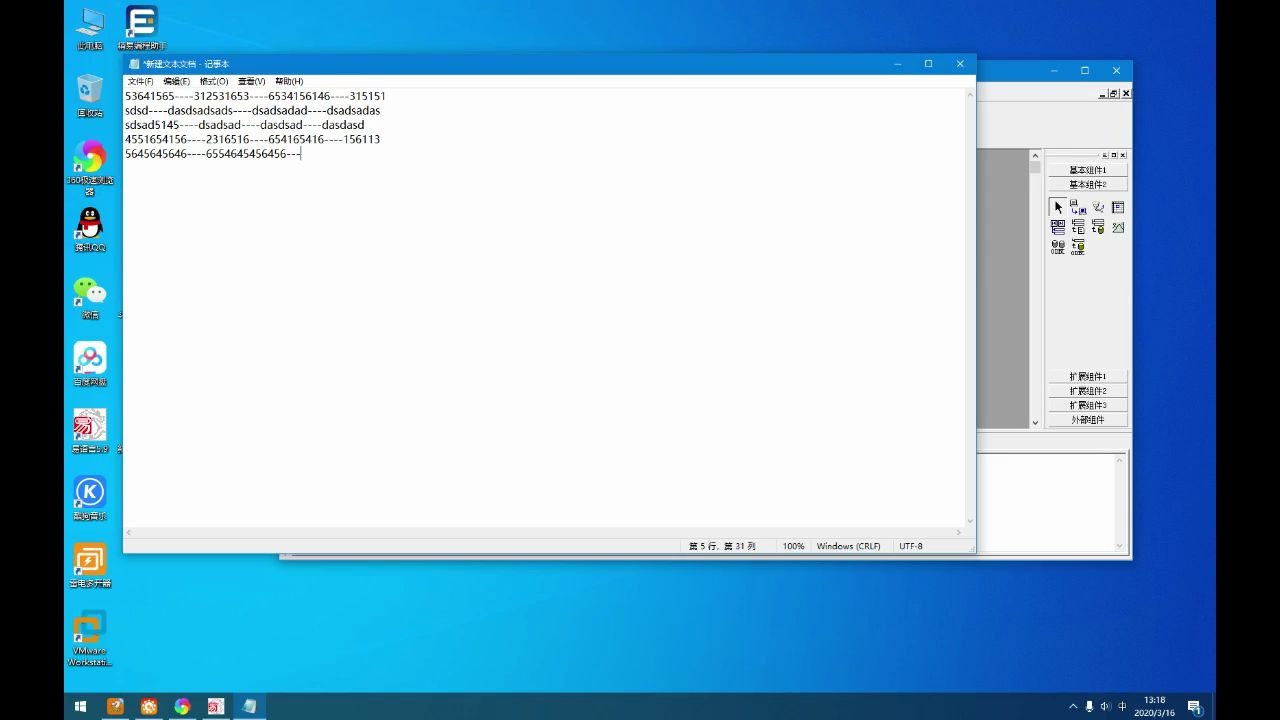Select the Recycle Bin desktop icon

[x=90, y=95]
